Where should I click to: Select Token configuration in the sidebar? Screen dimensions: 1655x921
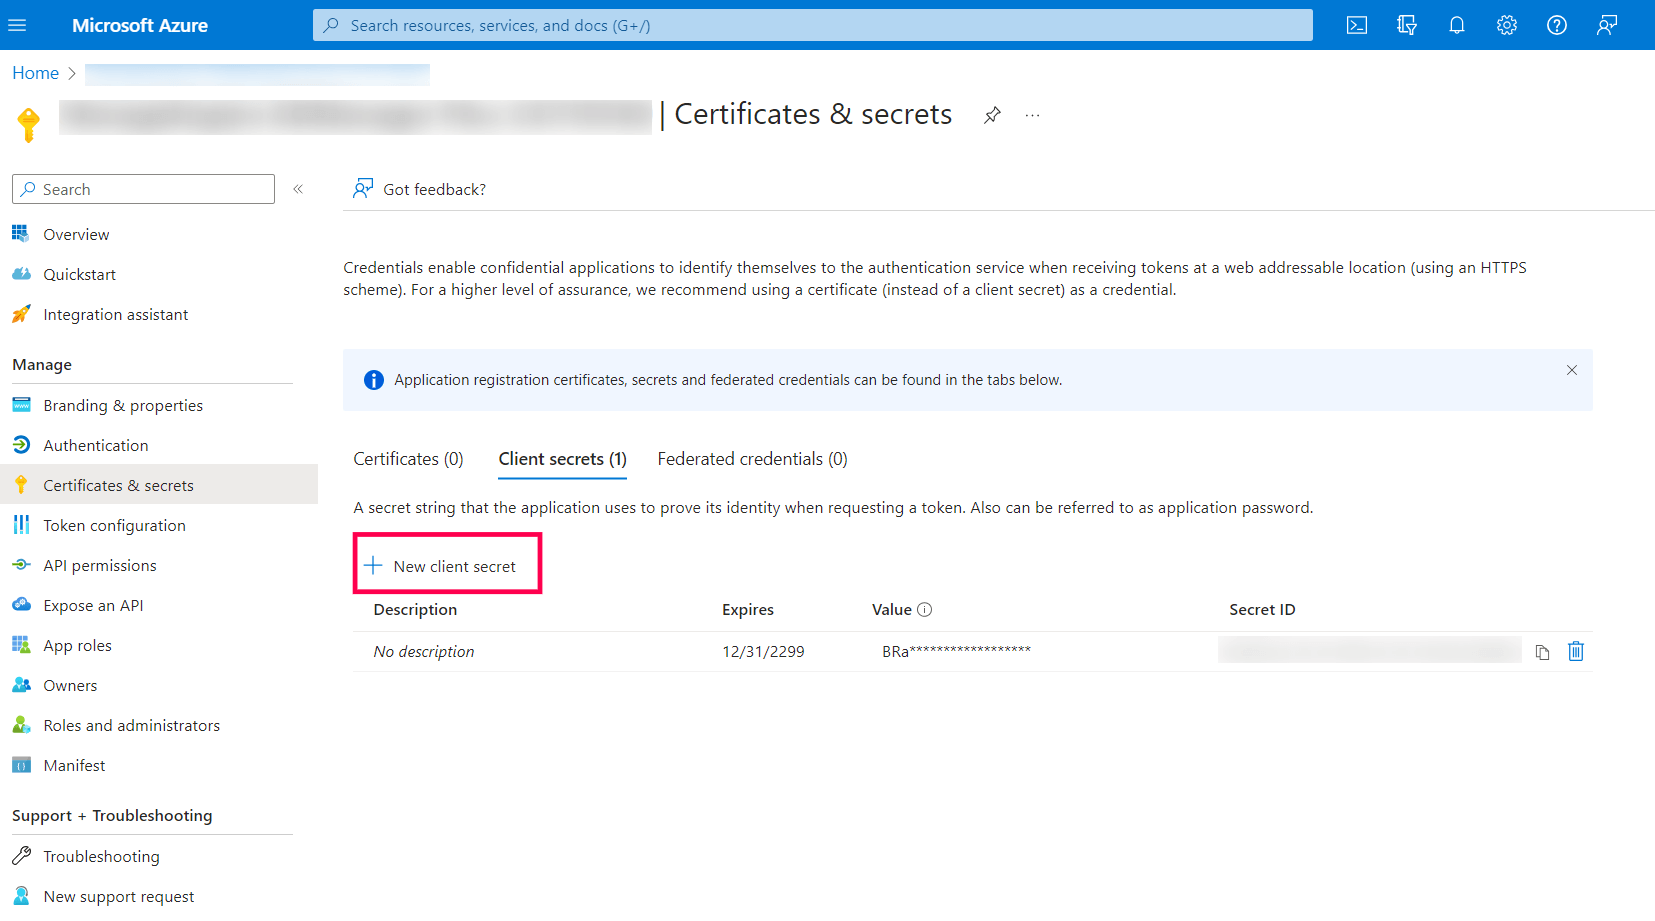(x=114, y=525)
